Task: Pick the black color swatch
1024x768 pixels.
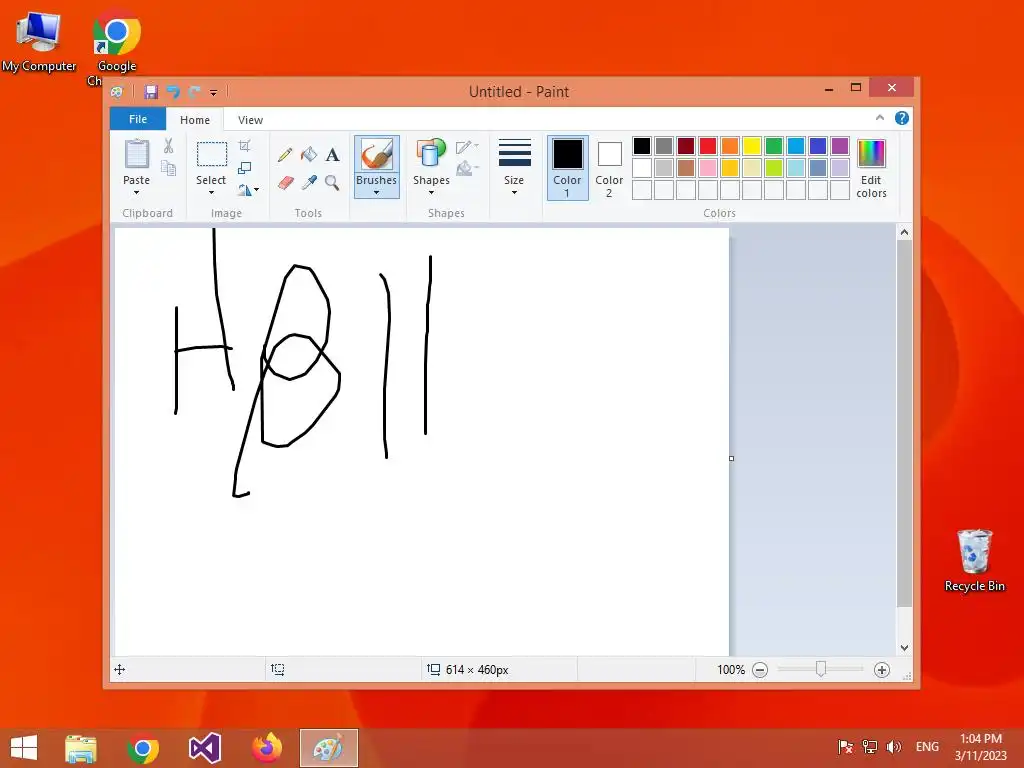Action: (x=642, y=146)
